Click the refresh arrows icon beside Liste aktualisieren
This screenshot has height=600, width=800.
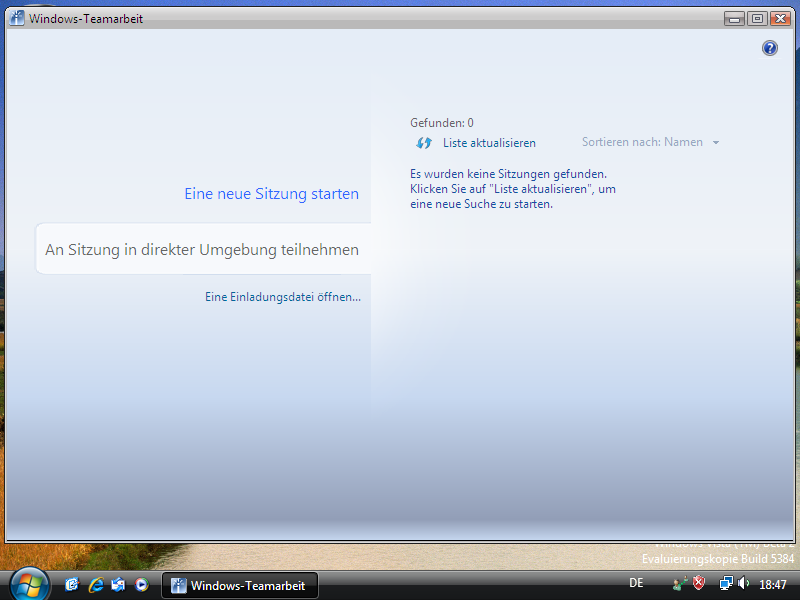coord(424,143)
